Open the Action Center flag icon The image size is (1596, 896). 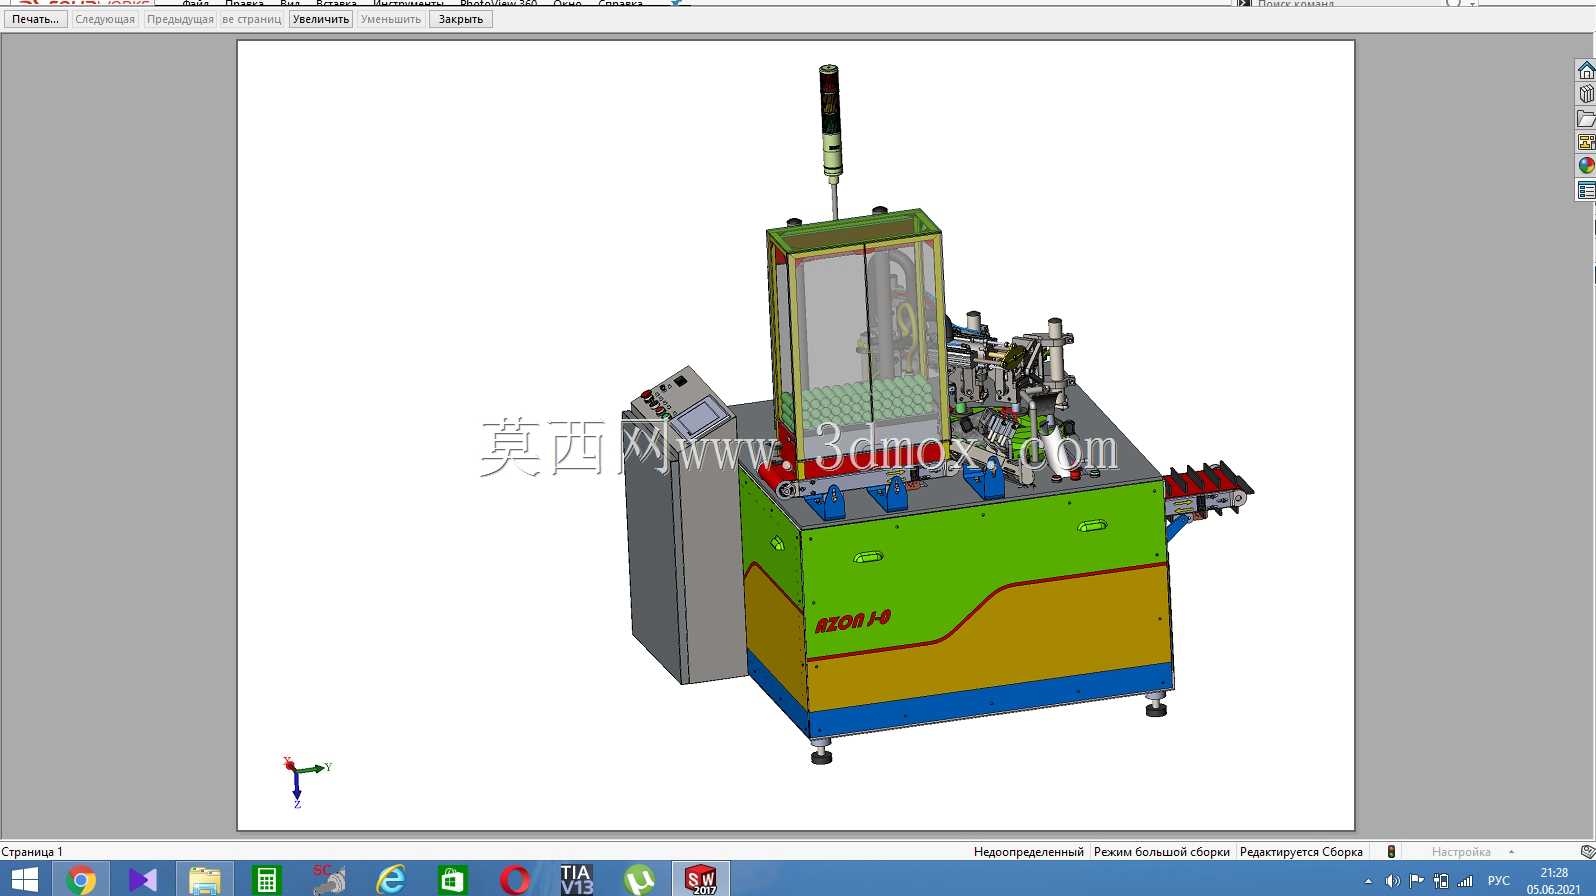coord(1416,881)
